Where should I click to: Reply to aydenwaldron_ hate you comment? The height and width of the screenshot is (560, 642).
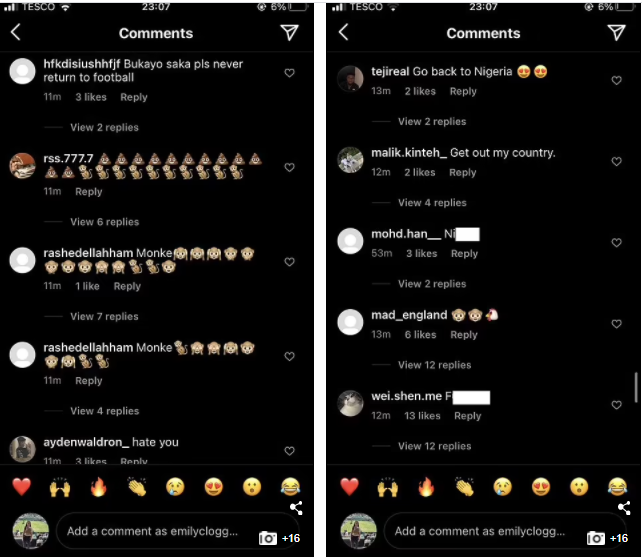click(134, 461)
